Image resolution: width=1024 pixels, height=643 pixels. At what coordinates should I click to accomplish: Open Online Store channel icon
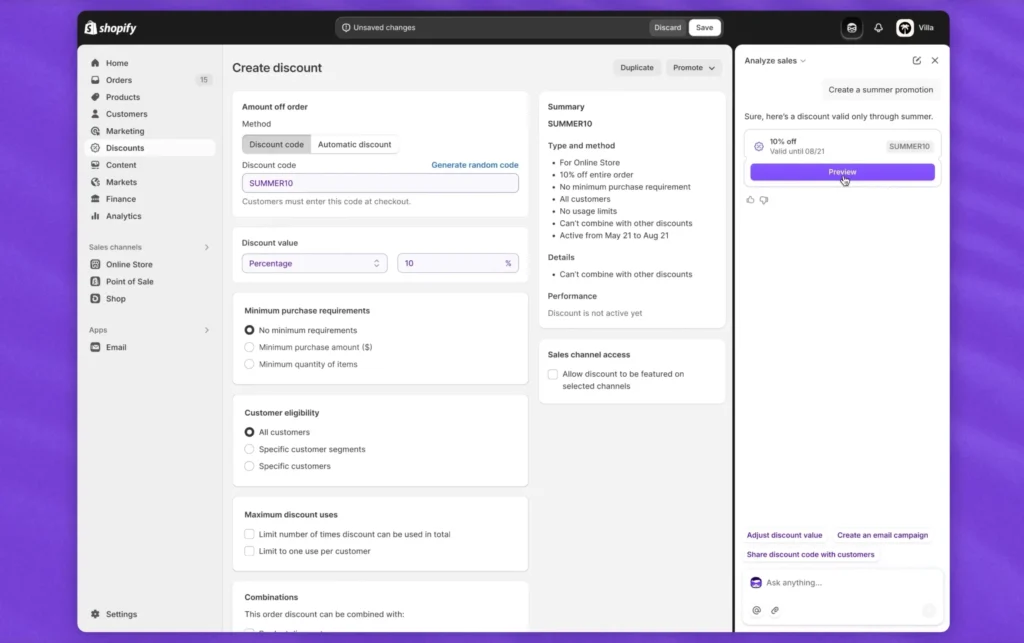95,264
